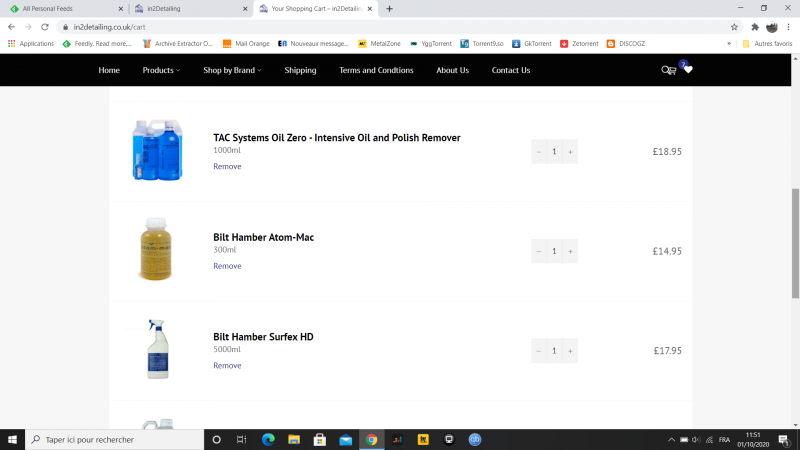Switch to the All Personal Feeds tab
The width and height of the screenshot is (800, 450).
60,9
